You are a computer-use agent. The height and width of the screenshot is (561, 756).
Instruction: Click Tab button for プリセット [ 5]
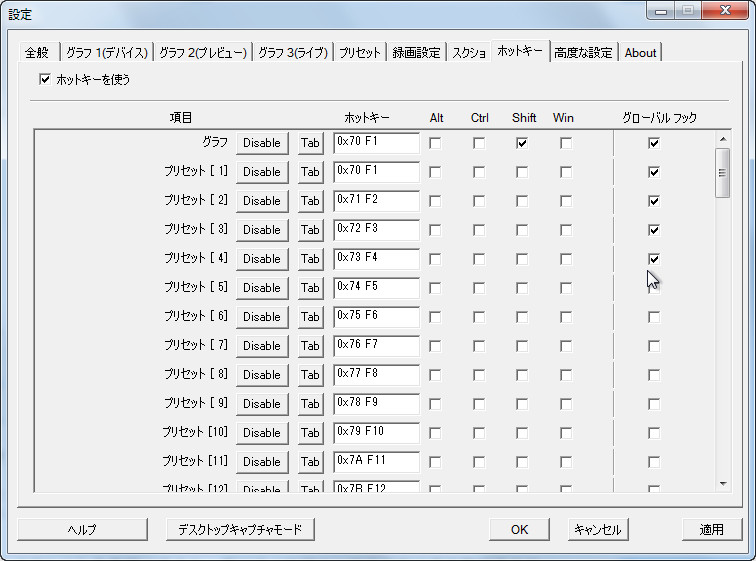click(x=310, y=288)
